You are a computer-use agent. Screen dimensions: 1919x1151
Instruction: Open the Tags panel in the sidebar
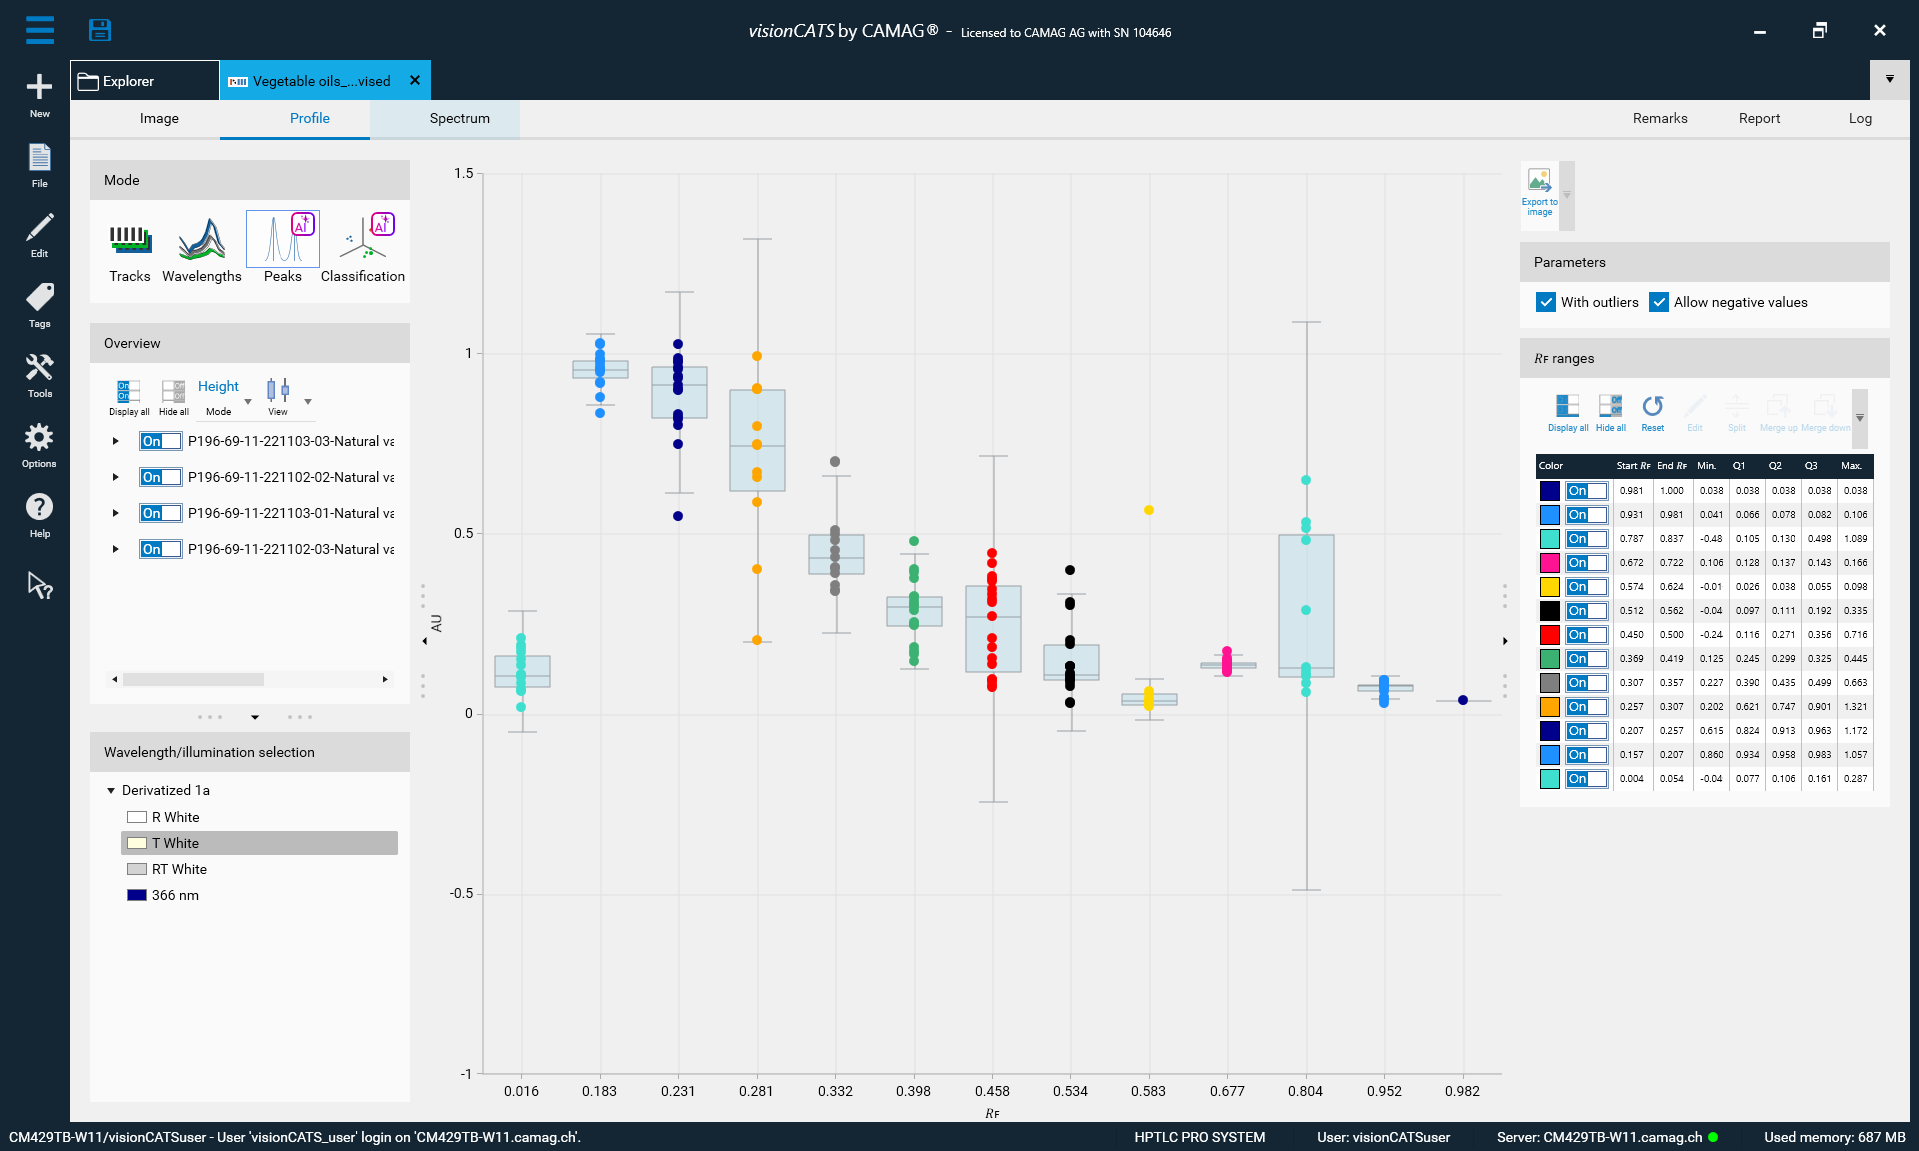pos(38,305)
